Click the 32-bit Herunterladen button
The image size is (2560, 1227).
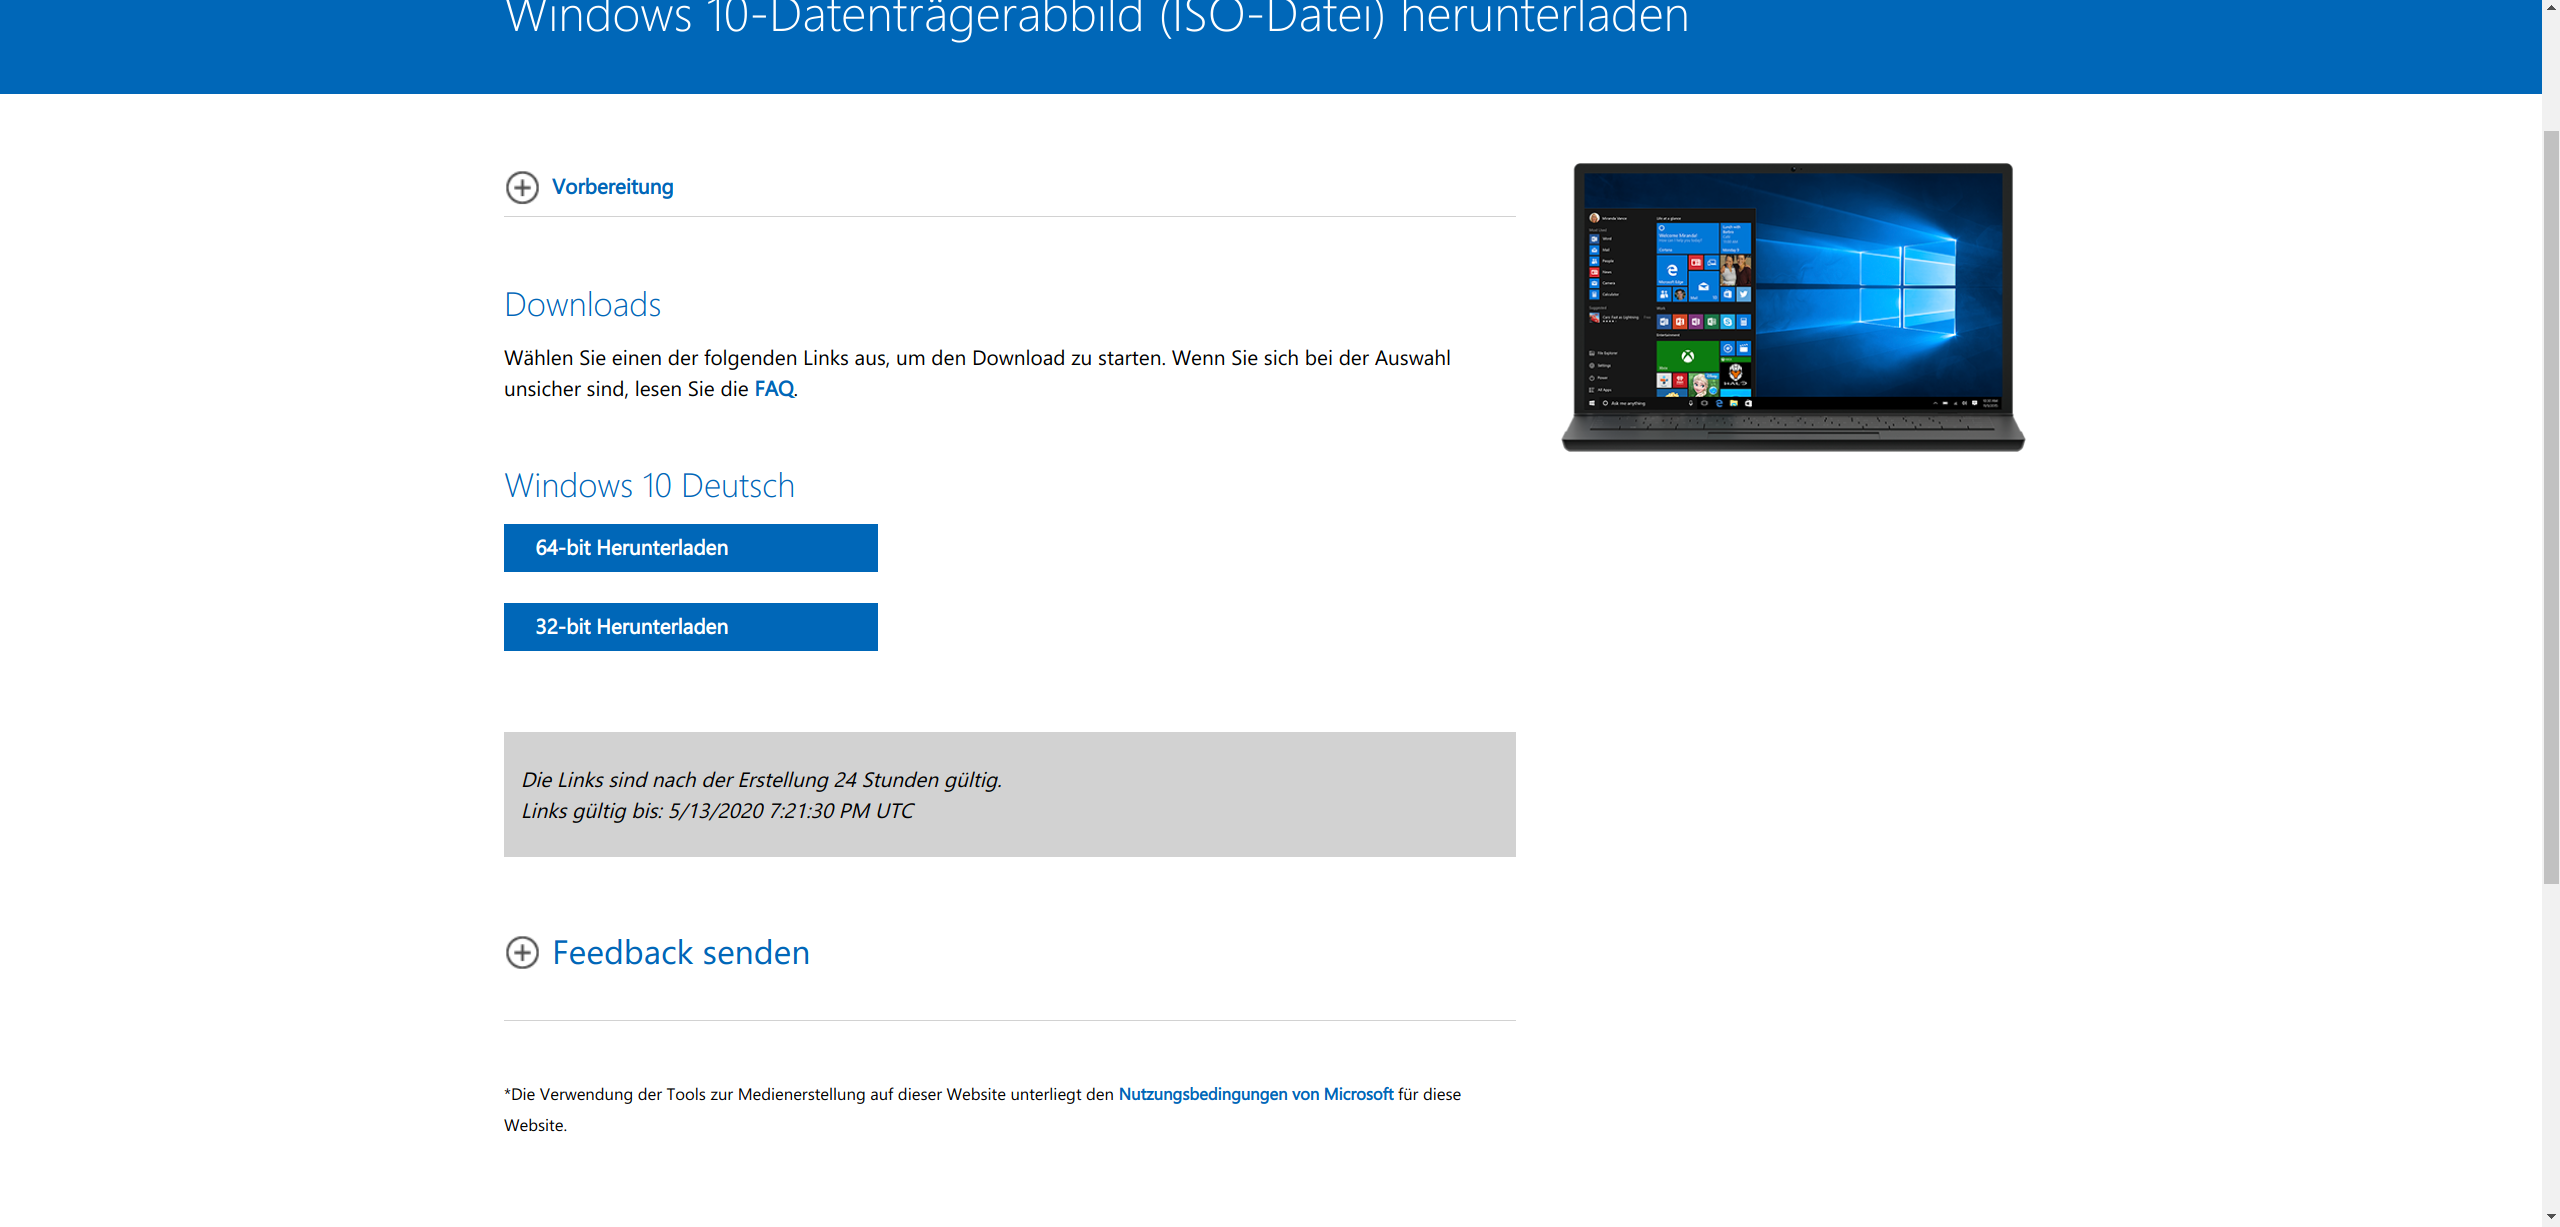point(690,627)
